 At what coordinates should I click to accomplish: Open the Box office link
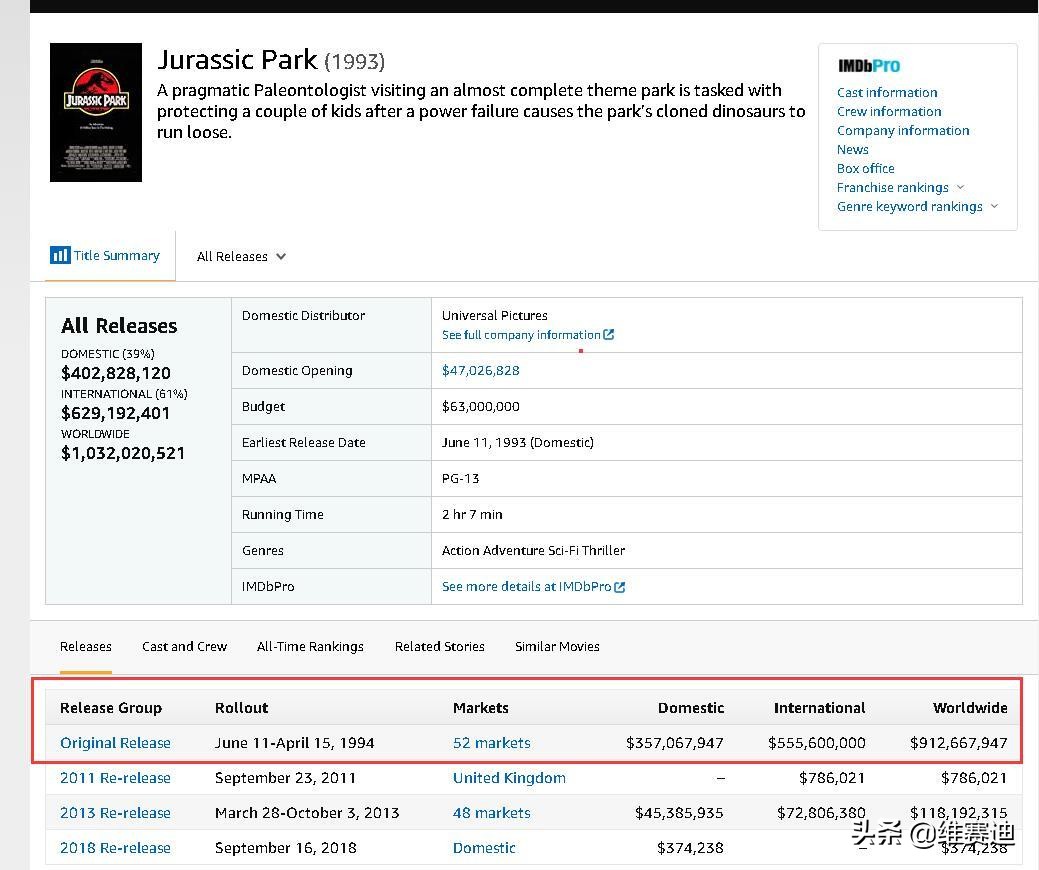865,168
